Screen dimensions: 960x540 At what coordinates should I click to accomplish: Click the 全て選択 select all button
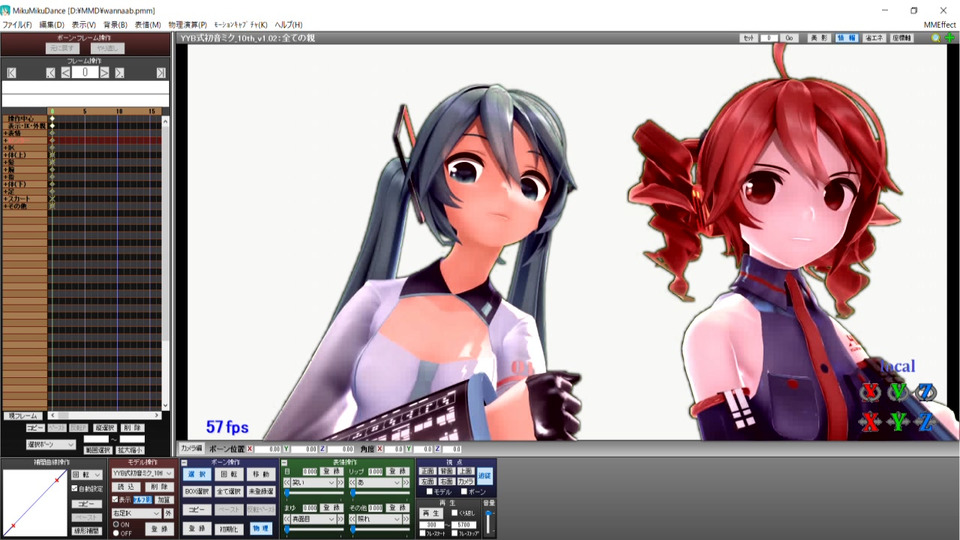[228, 492]
